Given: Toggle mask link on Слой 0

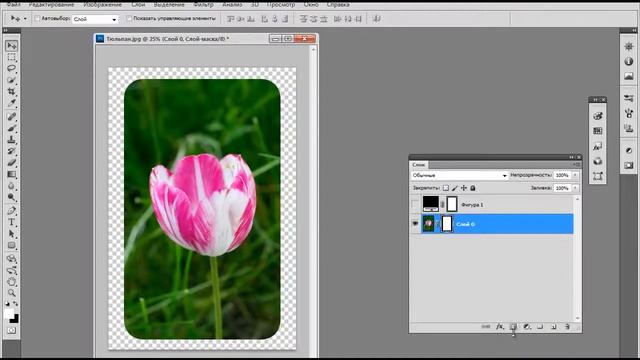Looking at the screenshot, I should (438, 224).
